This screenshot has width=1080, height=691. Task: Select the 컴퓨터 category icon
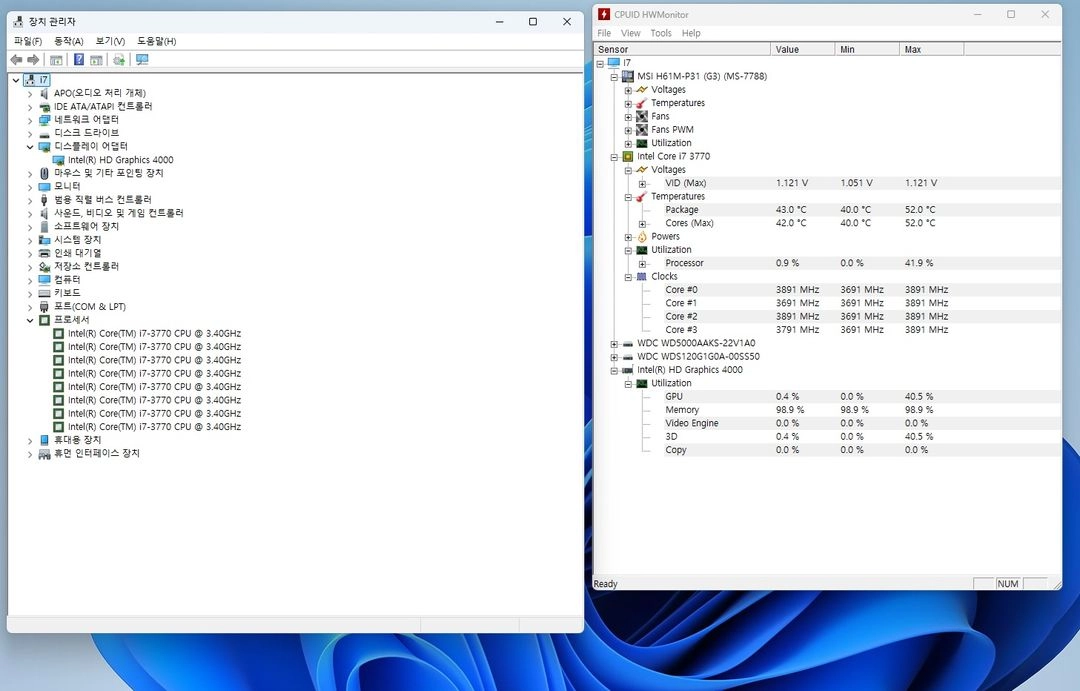pos(45,280)
